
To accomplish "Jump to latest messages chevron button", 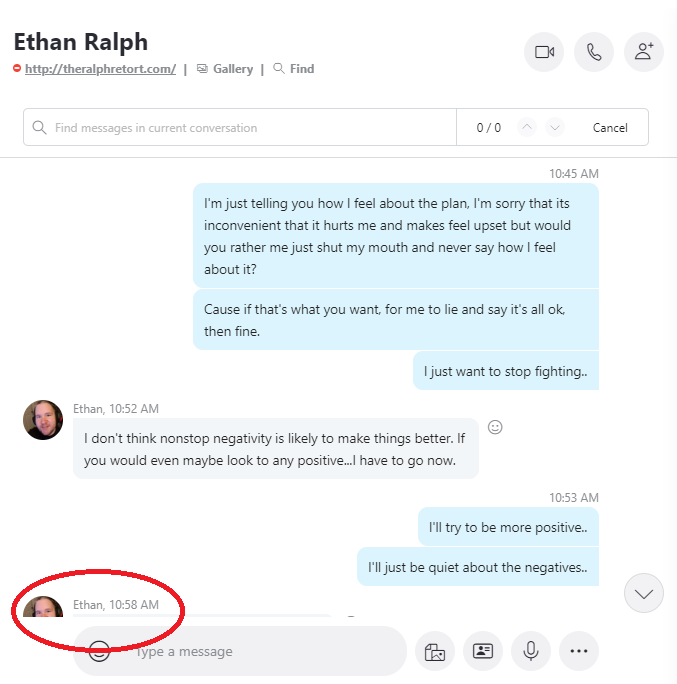I will pos(644,593).
